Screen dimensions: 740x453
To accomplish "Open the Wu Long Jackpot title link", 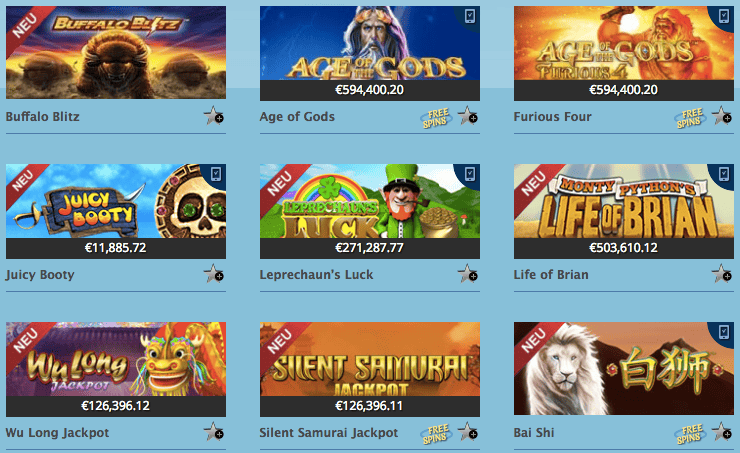I will pyautogui.click(x=57, y=433).
